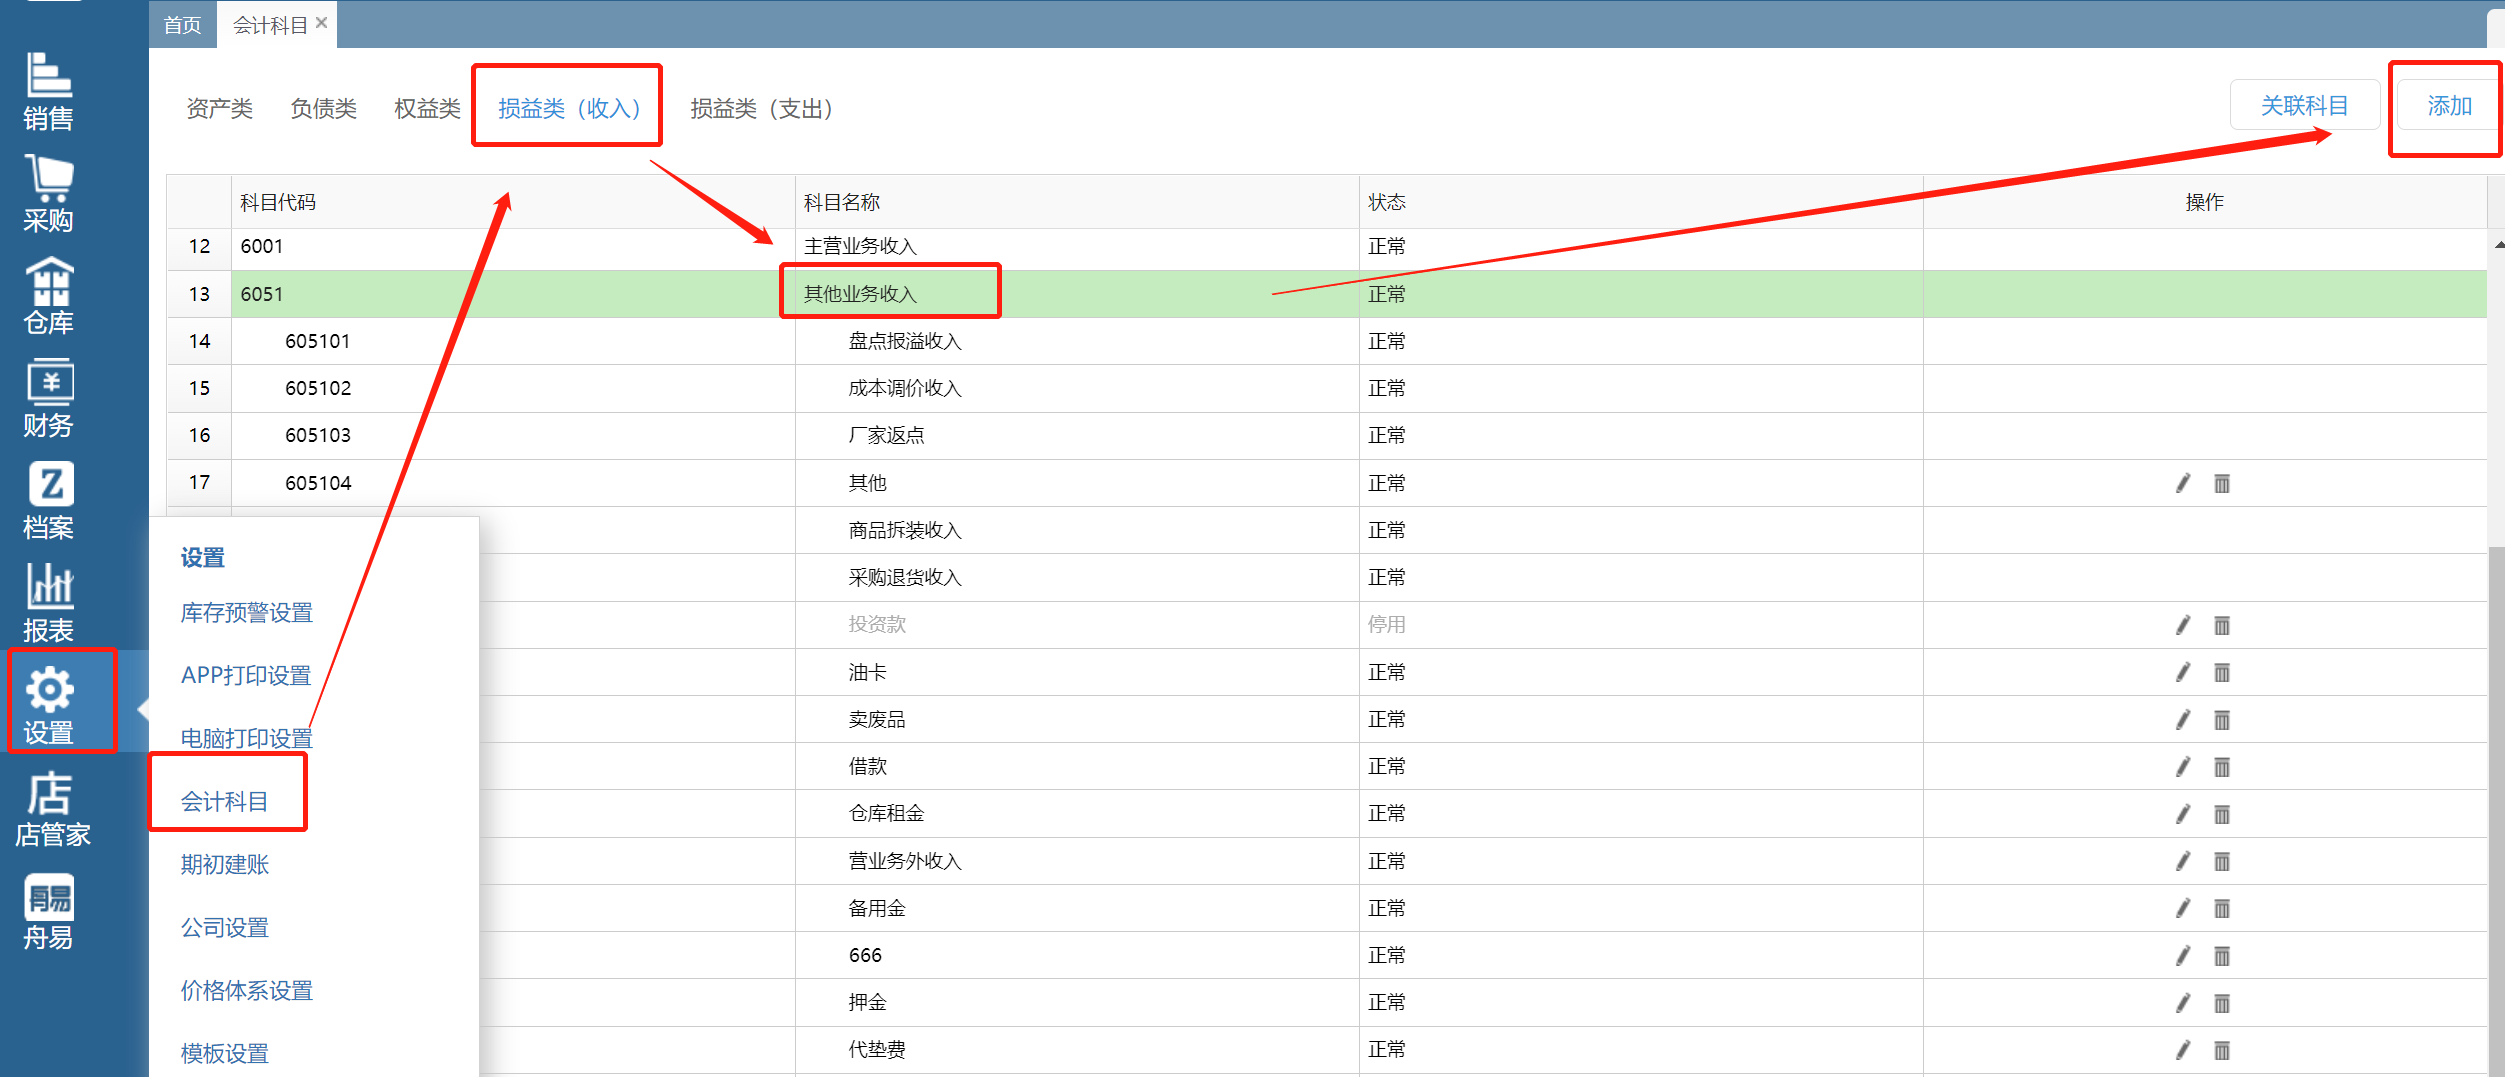
Task: Edit the 备用金 row with pencil icon
Action: 2183,908
